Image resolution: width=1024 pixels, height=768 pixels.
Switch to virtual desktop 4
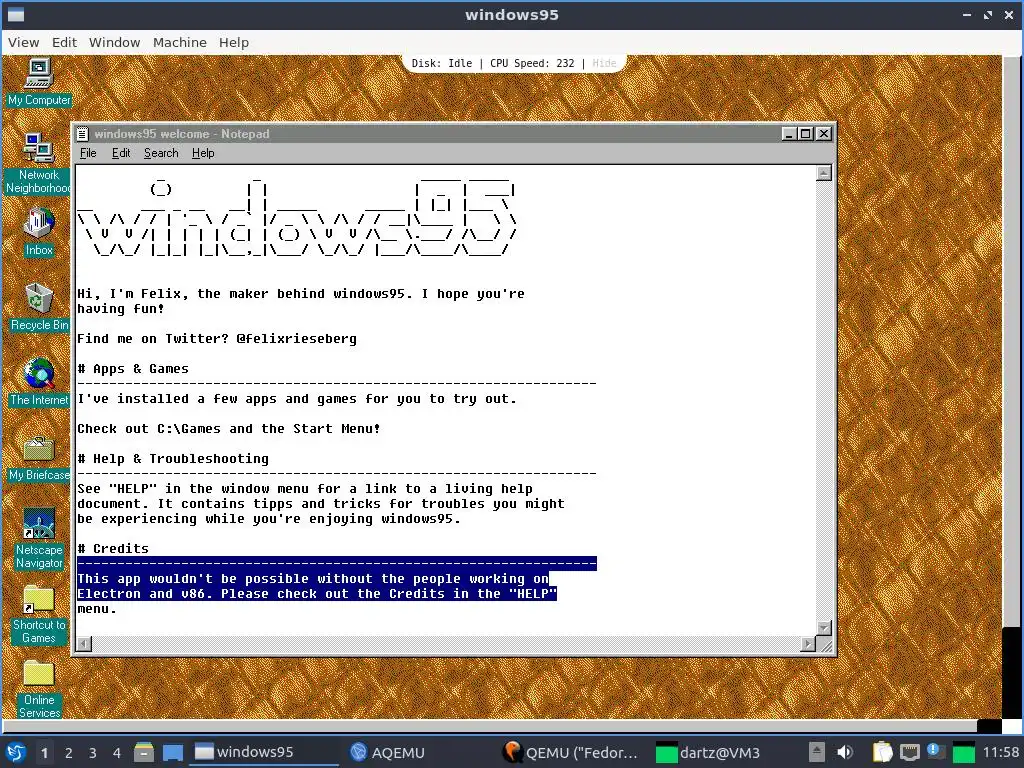pos(117,753)
